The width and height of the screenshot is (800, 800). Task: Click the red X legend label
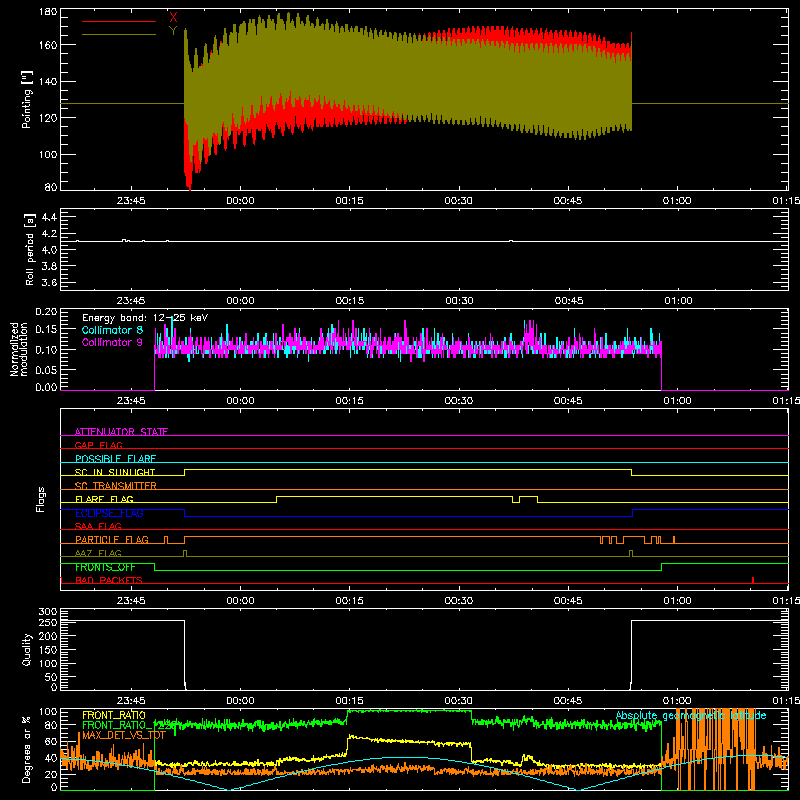(173, 18)
